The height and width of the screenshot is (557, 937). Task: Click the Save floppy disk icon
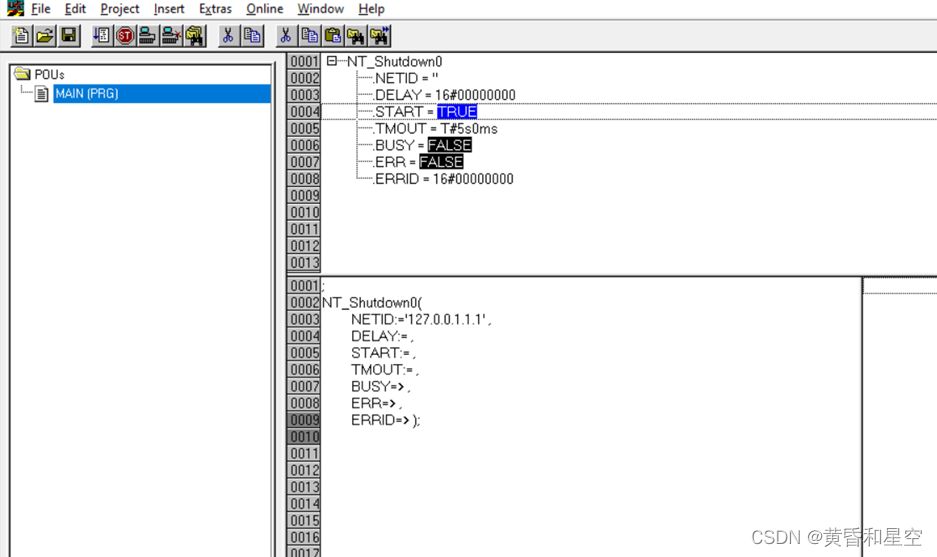69,36
